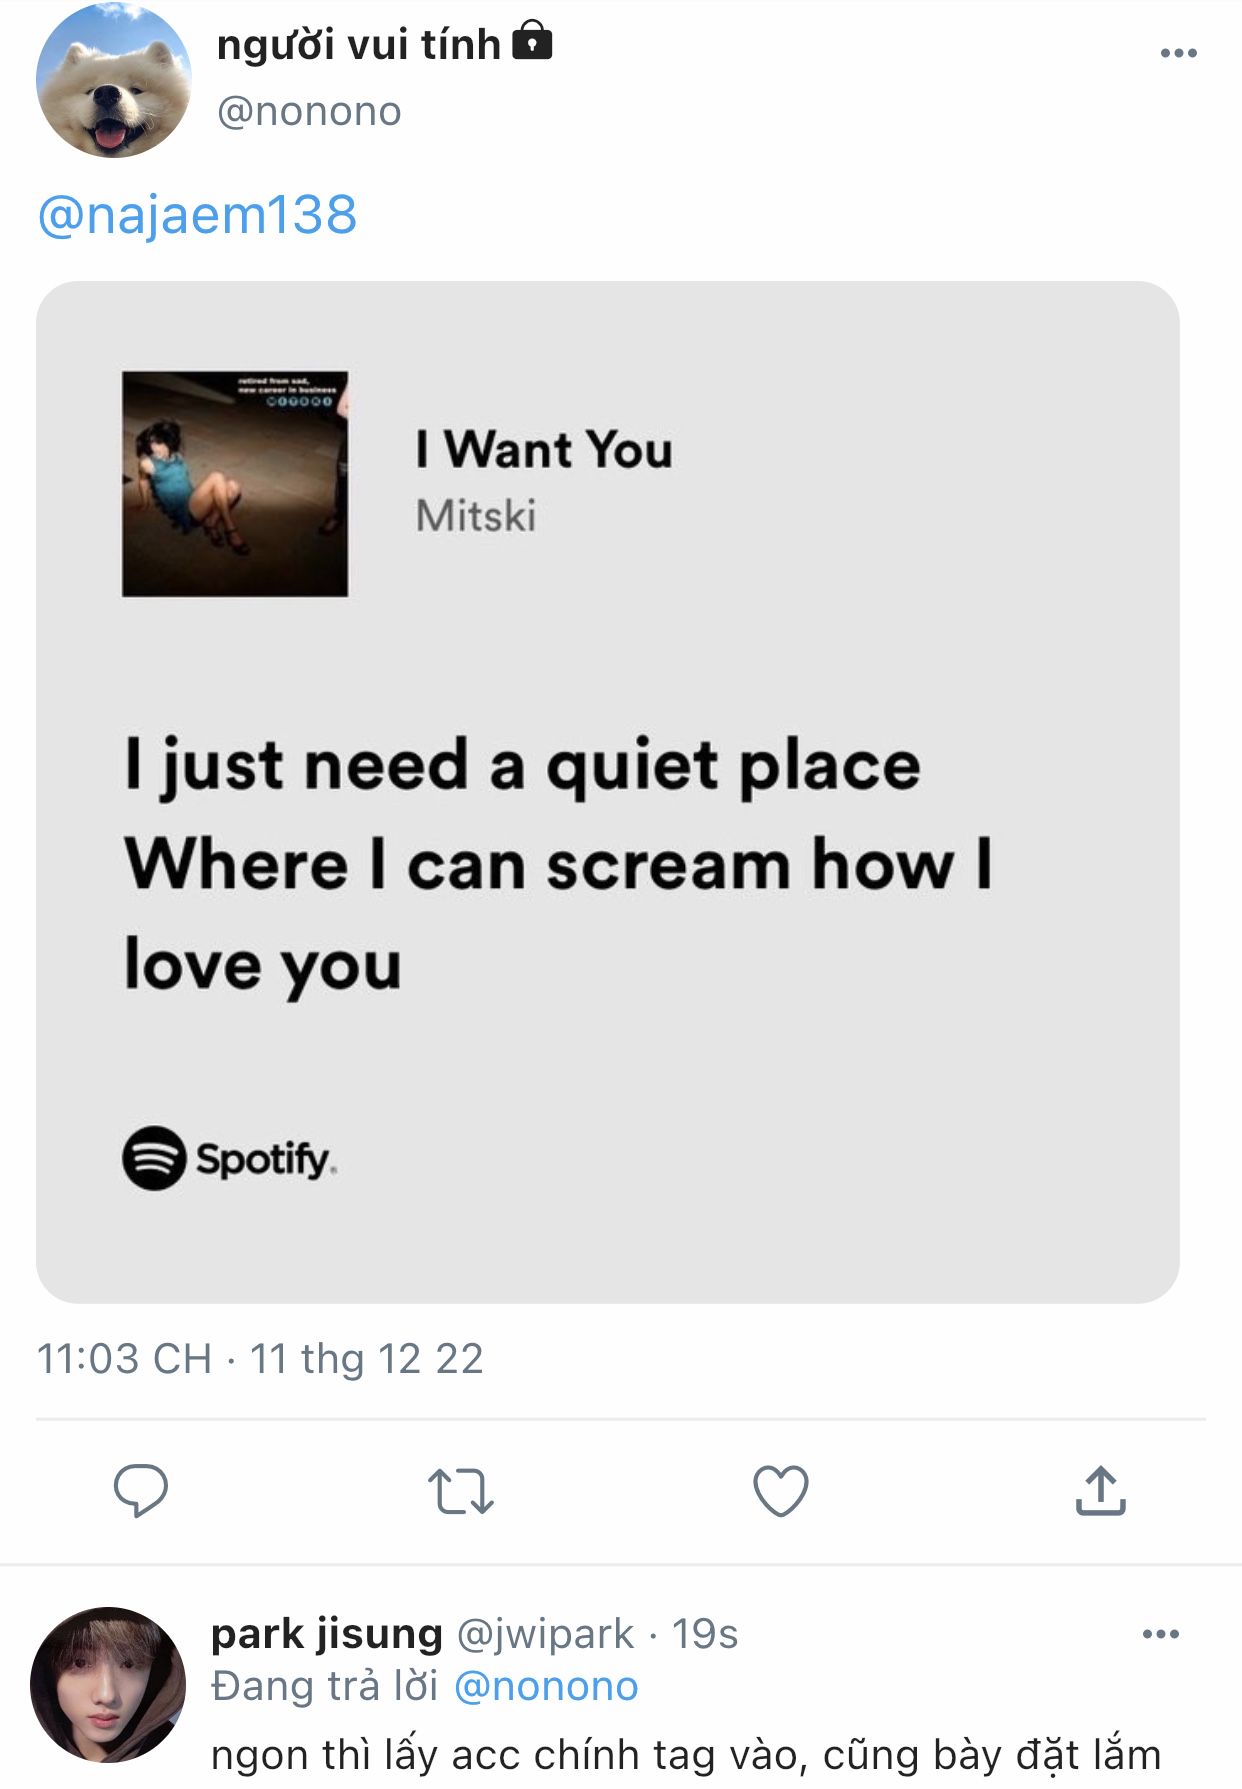The height and width of the screenshot is (1789, 1242).
Task: Click park jisung display name
Action: click(x=326, y=1634)
